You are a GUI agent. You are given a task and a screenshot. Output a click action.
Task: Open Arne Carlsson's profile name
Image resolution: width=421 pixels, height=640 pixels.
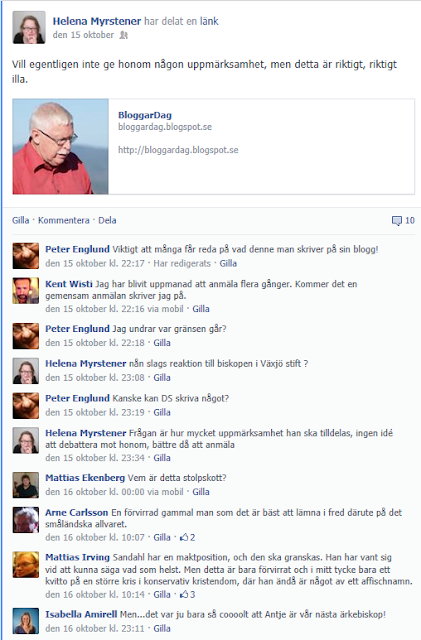click(76, 512)
